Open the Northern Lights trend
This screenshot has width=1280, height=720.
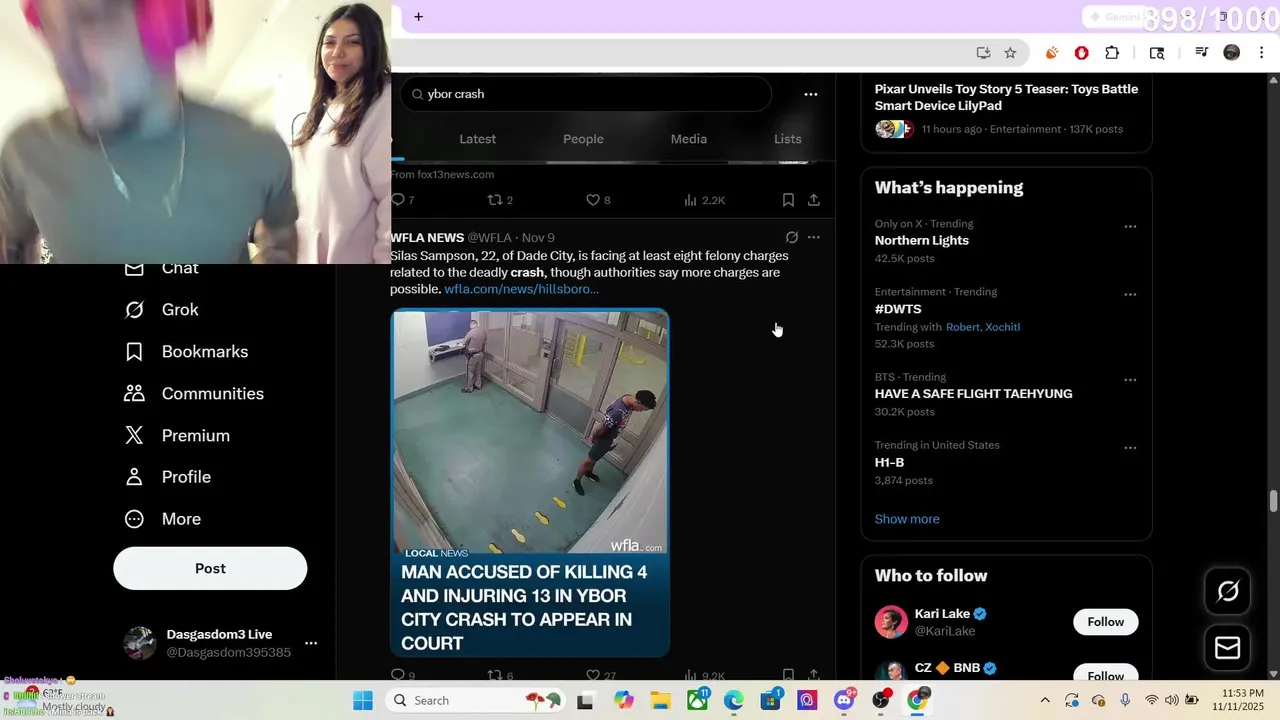tap(922, 240)
